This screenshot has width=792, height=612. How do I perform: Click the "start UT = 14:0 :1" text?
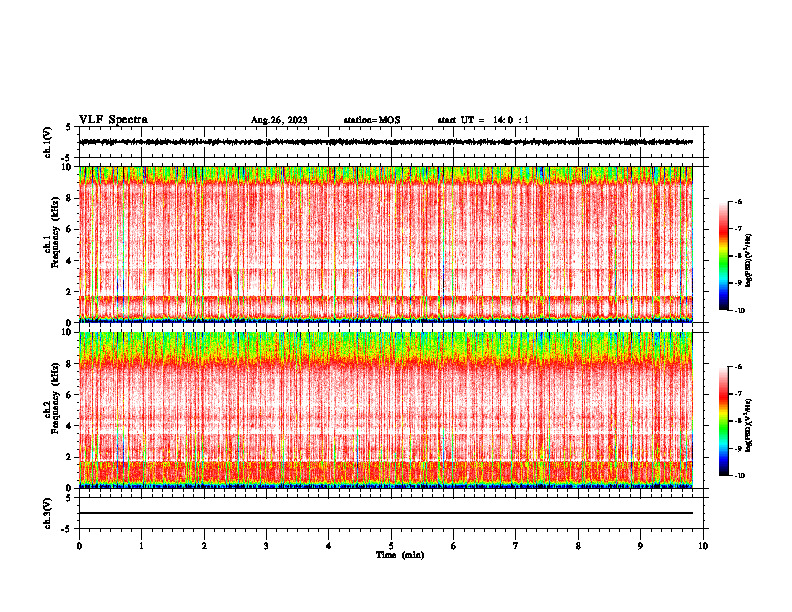[483, 120]
